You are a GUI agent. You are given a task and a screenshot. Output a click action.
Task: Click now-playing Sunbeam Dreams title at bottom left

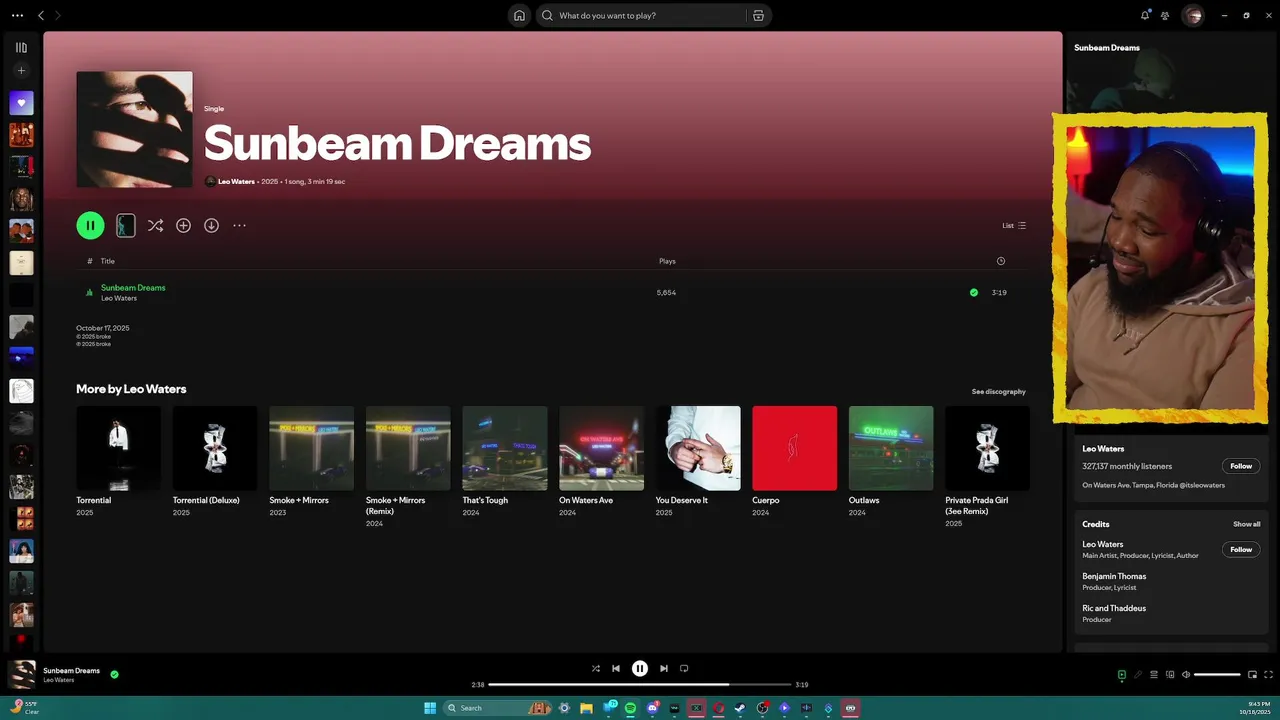pos(71,670)
